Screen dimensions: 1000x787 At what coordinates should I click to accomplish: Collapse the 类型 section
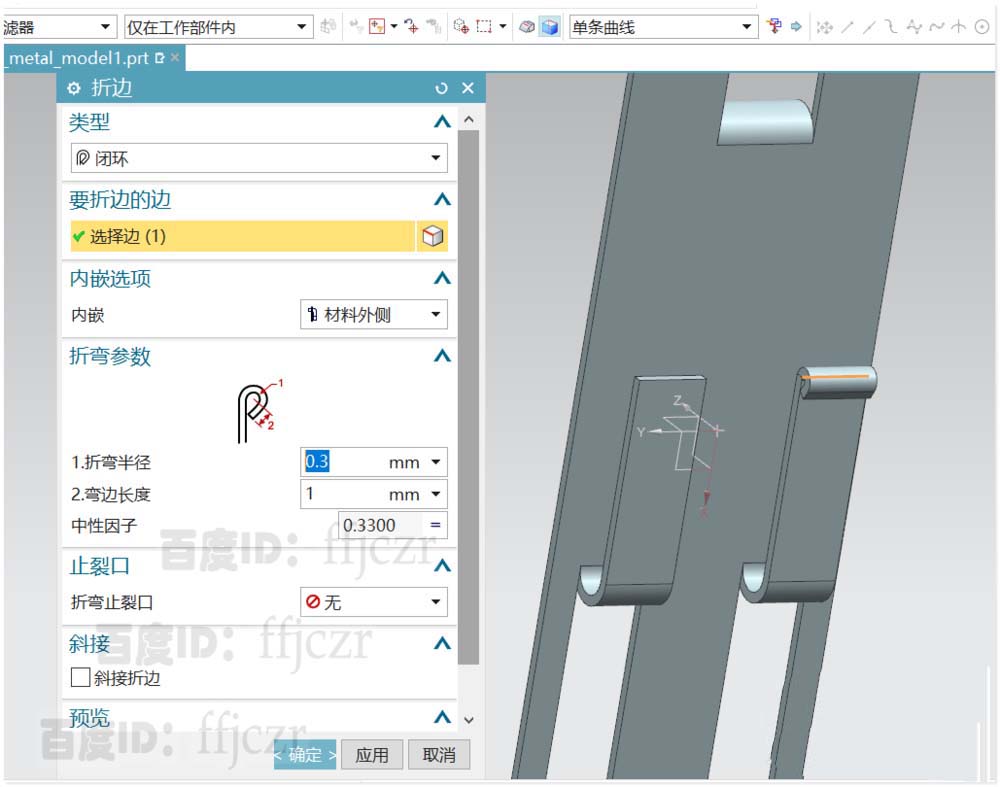pyautogui.click(x=442, y=122)
